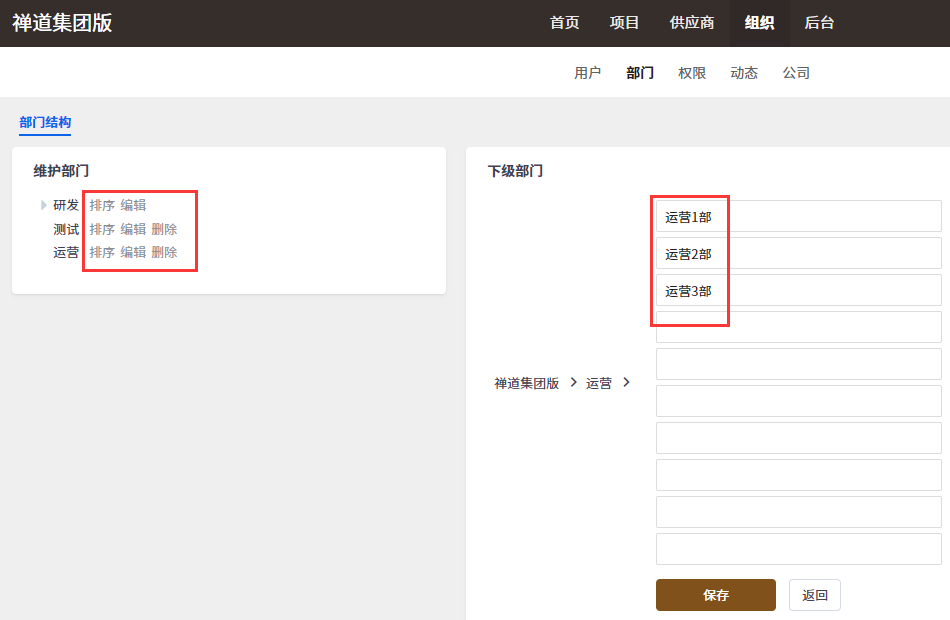Open the 组织 menu

click(x=759, y=23)
